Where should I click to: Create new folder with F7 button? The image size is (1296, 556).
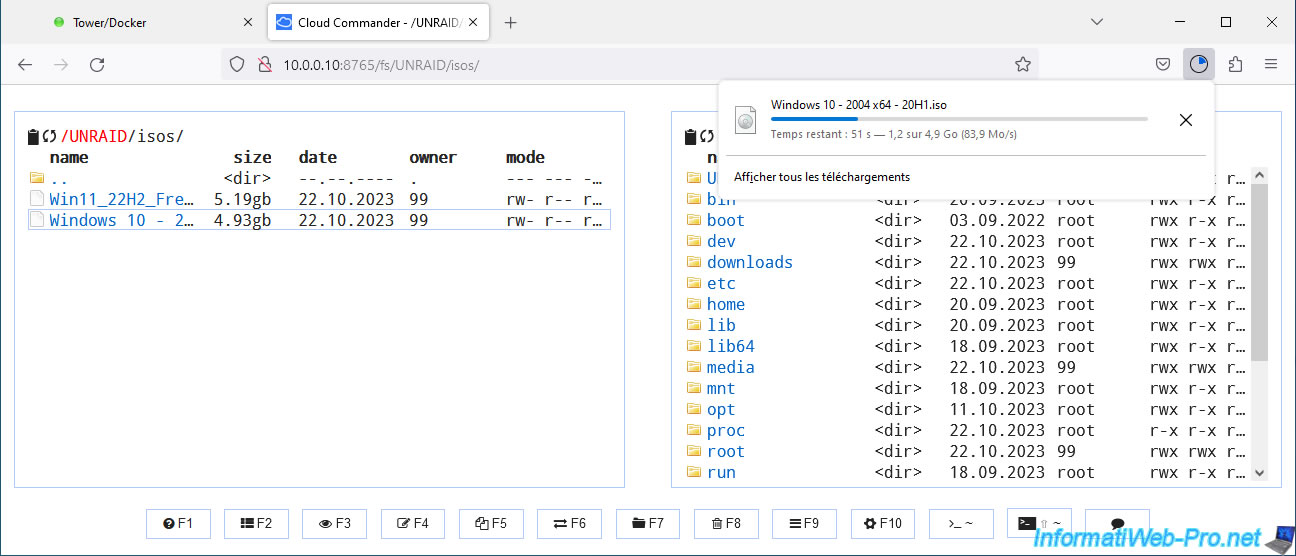(648, 523)
